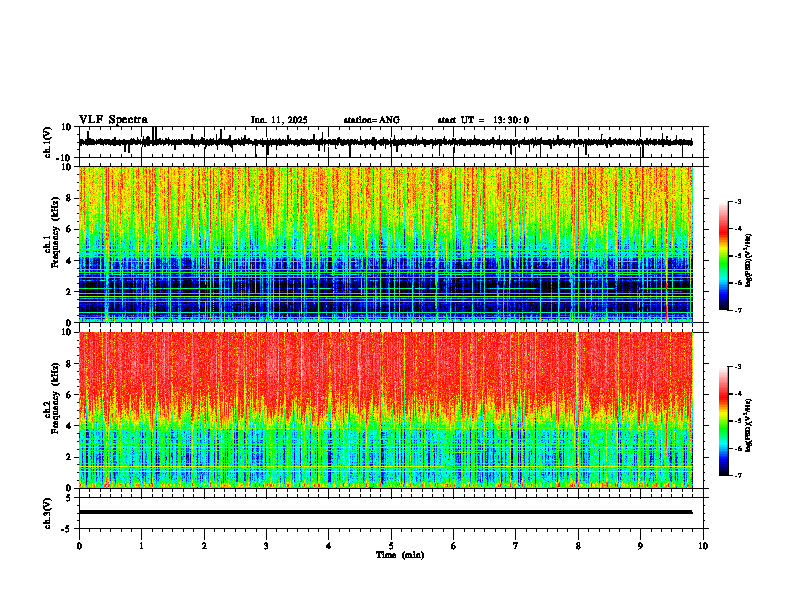Click the "10" kHz tick of ch.2 spectrogram
This screenshot has width=792, height=612.
click(67, 332)
